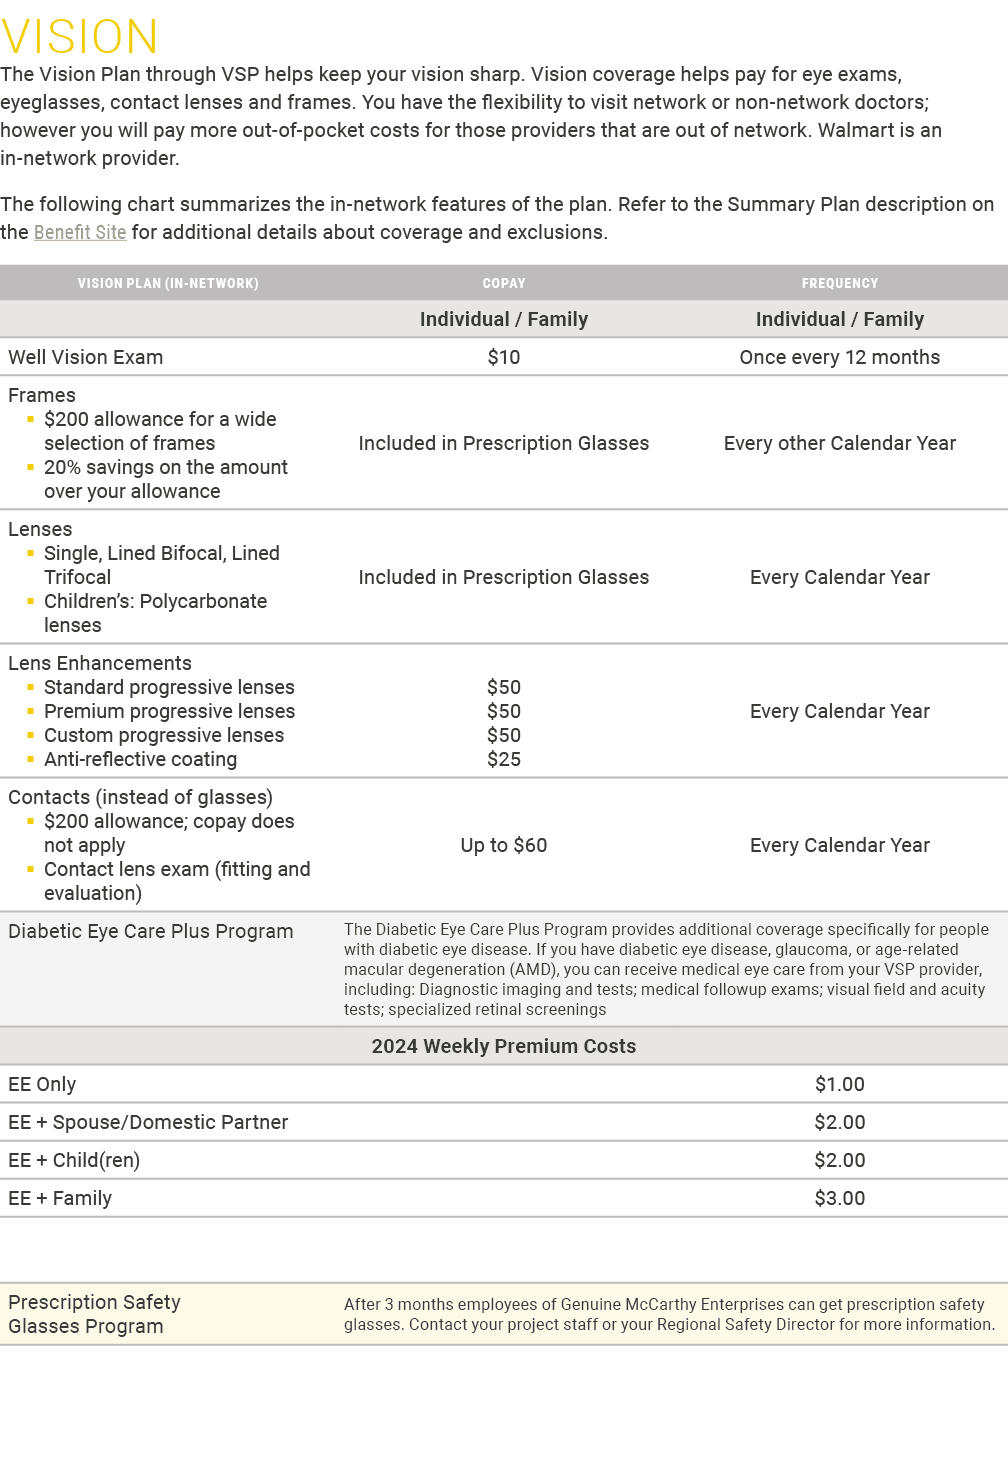Screen dimensions: 1008x1472
Task: Click the Up to $60 contacts copay
Action: (504, 845)
